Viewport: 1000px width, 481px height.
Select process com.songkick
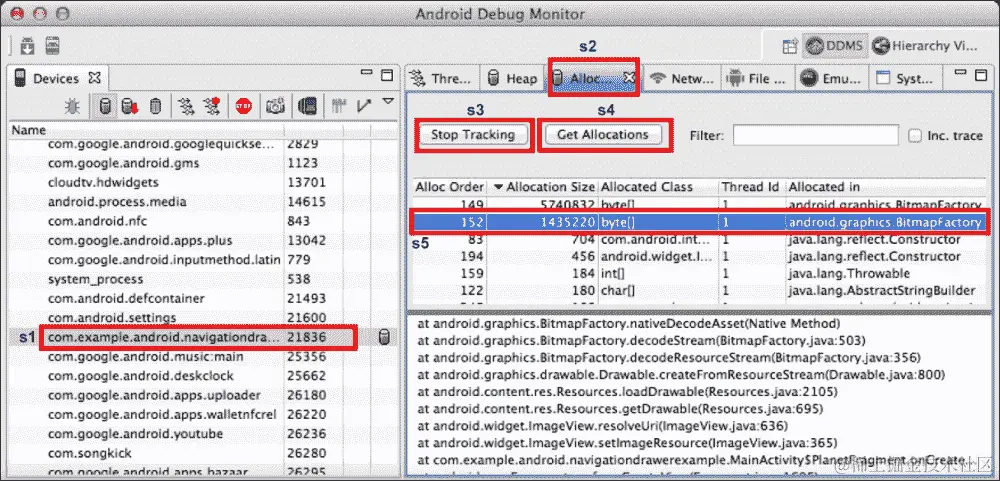point(203,454)
